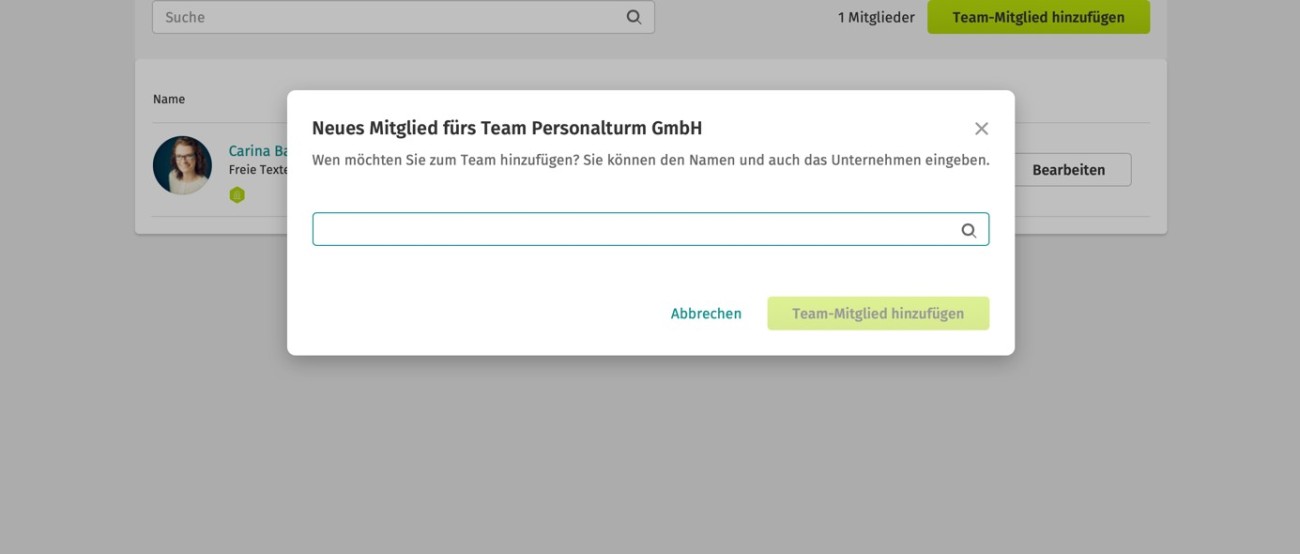Click the '1 Mitglieder' count text
The height and width of the screenshot is (554, 1300).
click(x=876, y=17)
